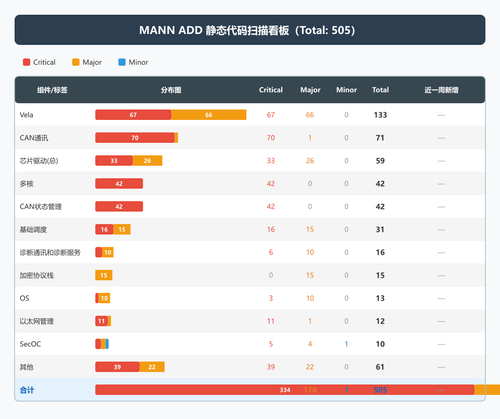Select the 芯片驱动(总) row label
This screenshot has height=419, width=500.
point(39,161)
